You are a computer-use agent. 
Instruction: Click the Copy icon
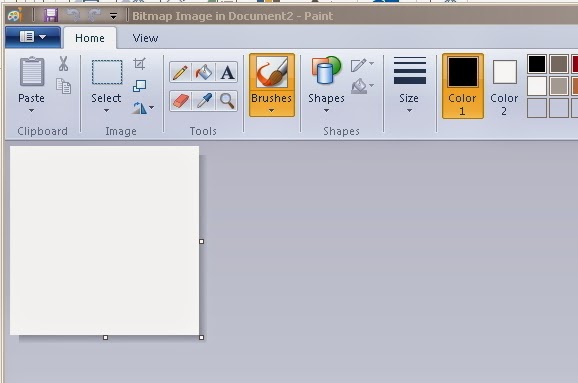click(x=63, y=86)
